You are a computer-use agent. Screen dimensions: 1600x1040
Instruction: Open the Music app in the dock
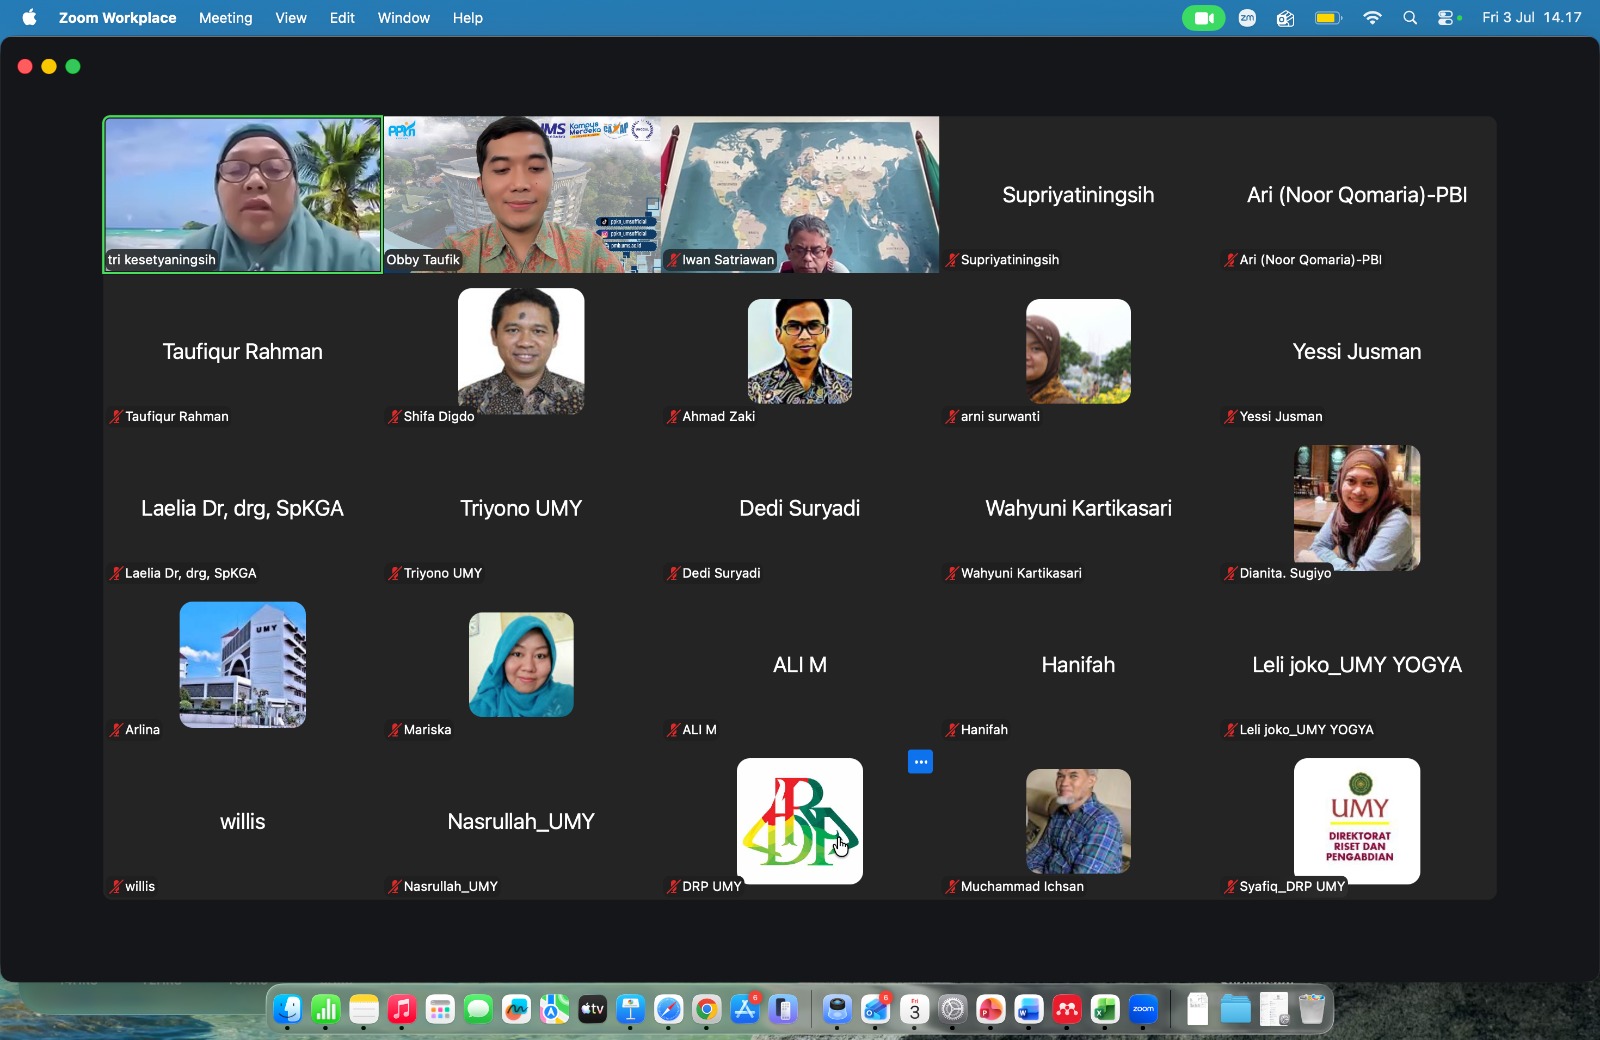402,1010
